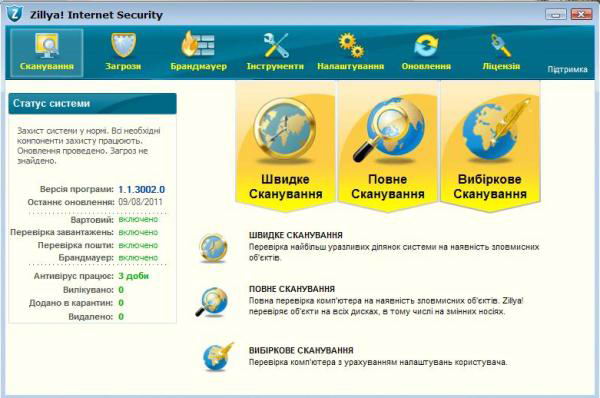Image resolution: width=600 pixels, height=398 pixels.
Task: Click the system protection status message
Action: pos(89,145)
